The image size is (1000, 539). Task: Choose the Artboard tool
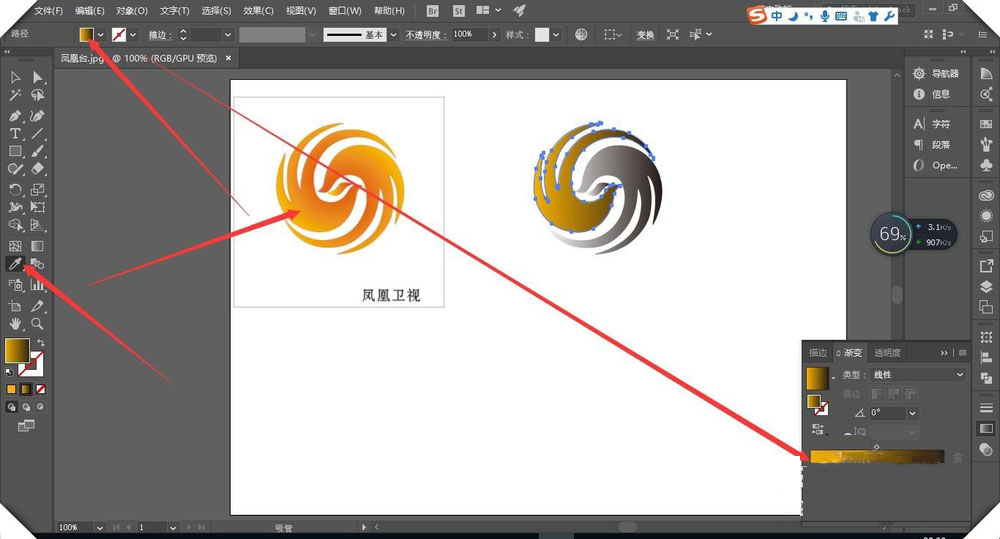(15, 306)
